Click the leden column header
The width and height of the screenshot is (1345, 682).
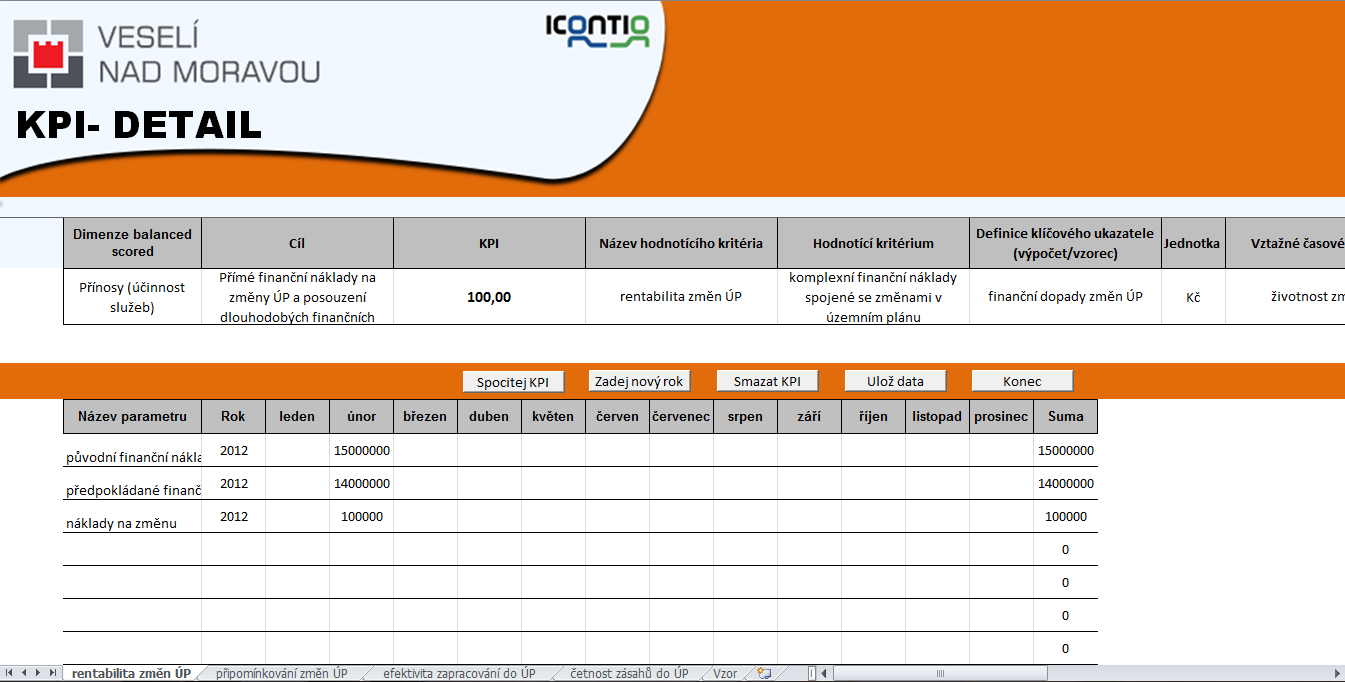tap(297, 416)
